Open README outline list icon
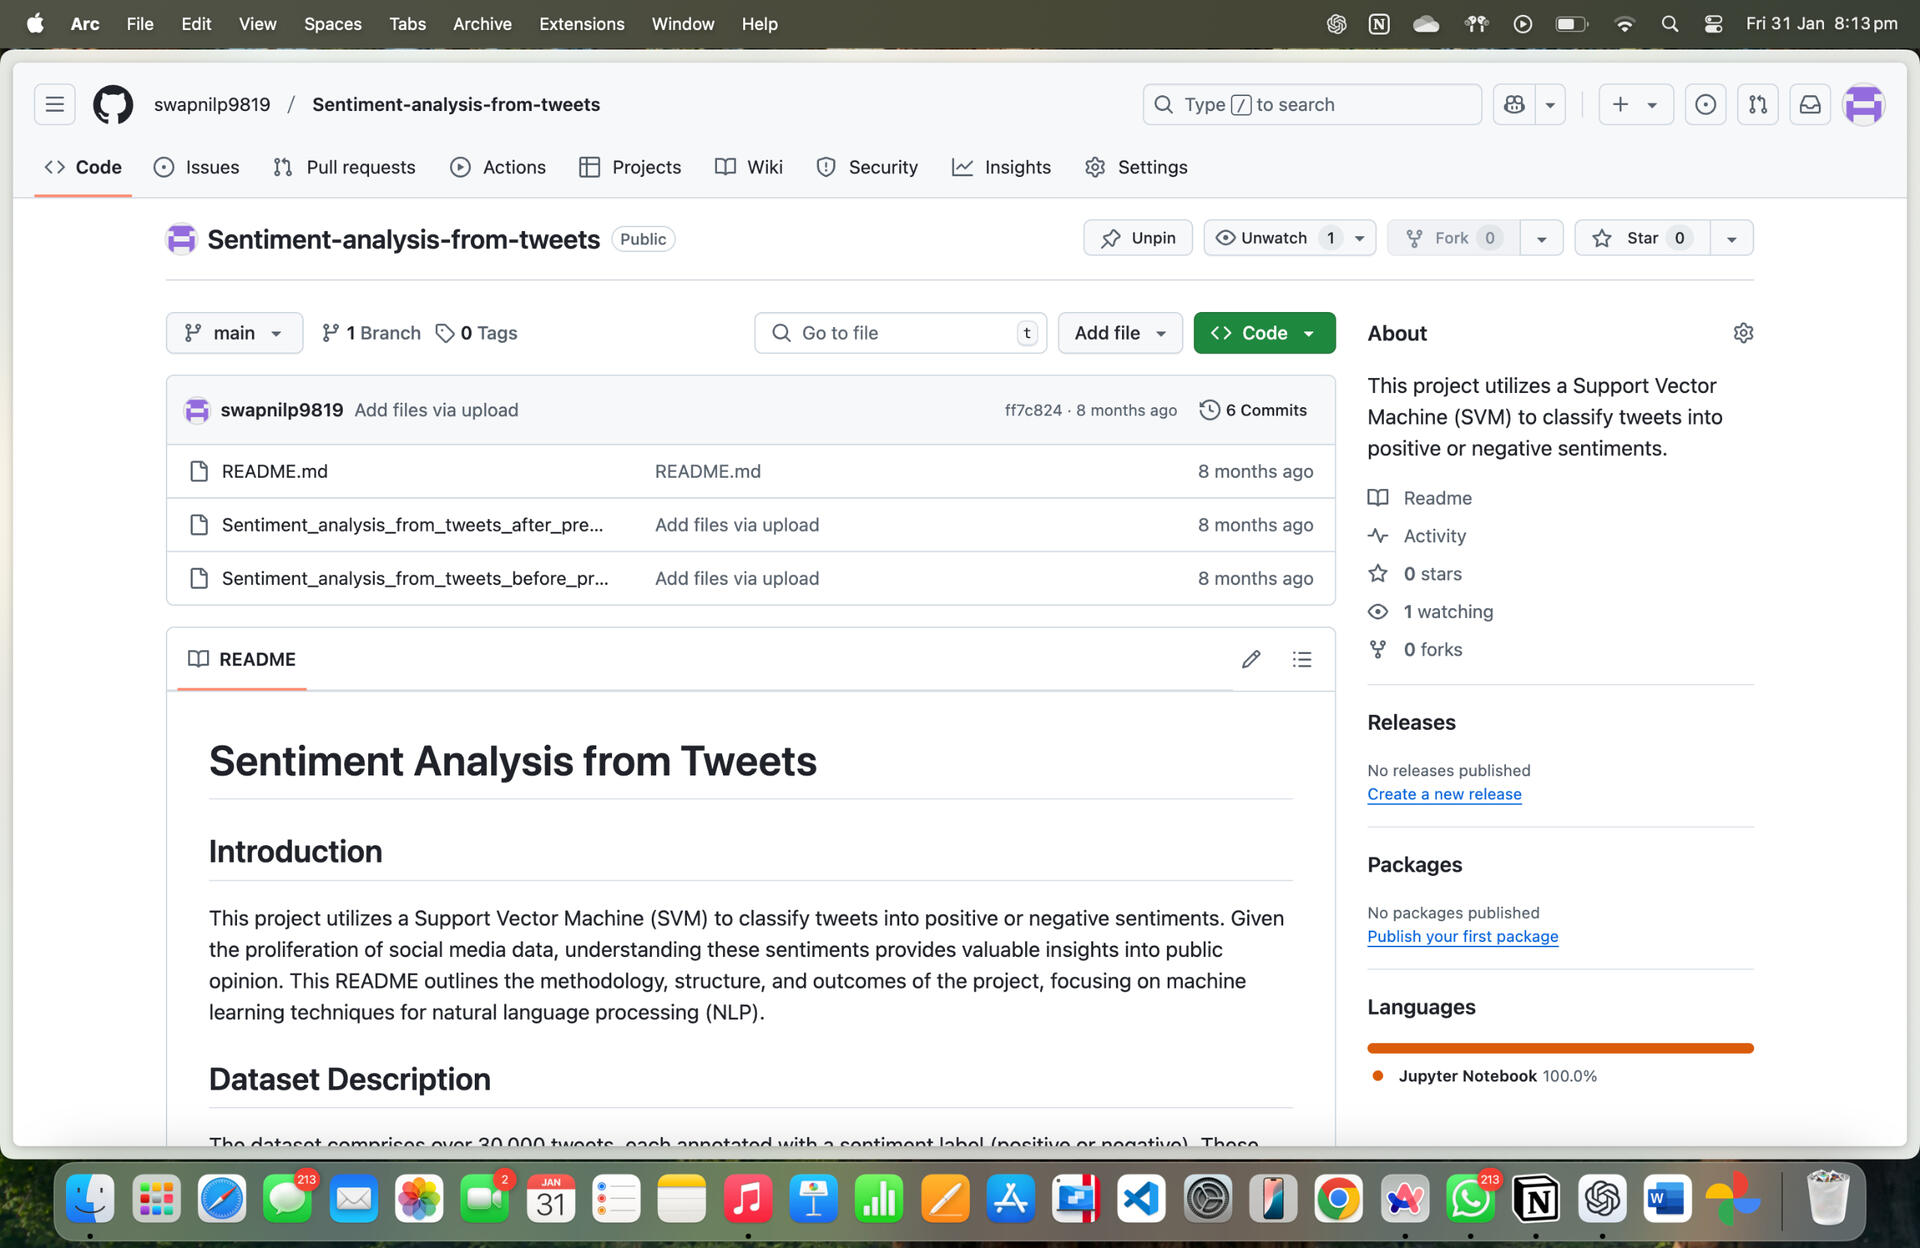Image resolution: width=1920 pixels, height=1248 pixels. coord(1301,659)
